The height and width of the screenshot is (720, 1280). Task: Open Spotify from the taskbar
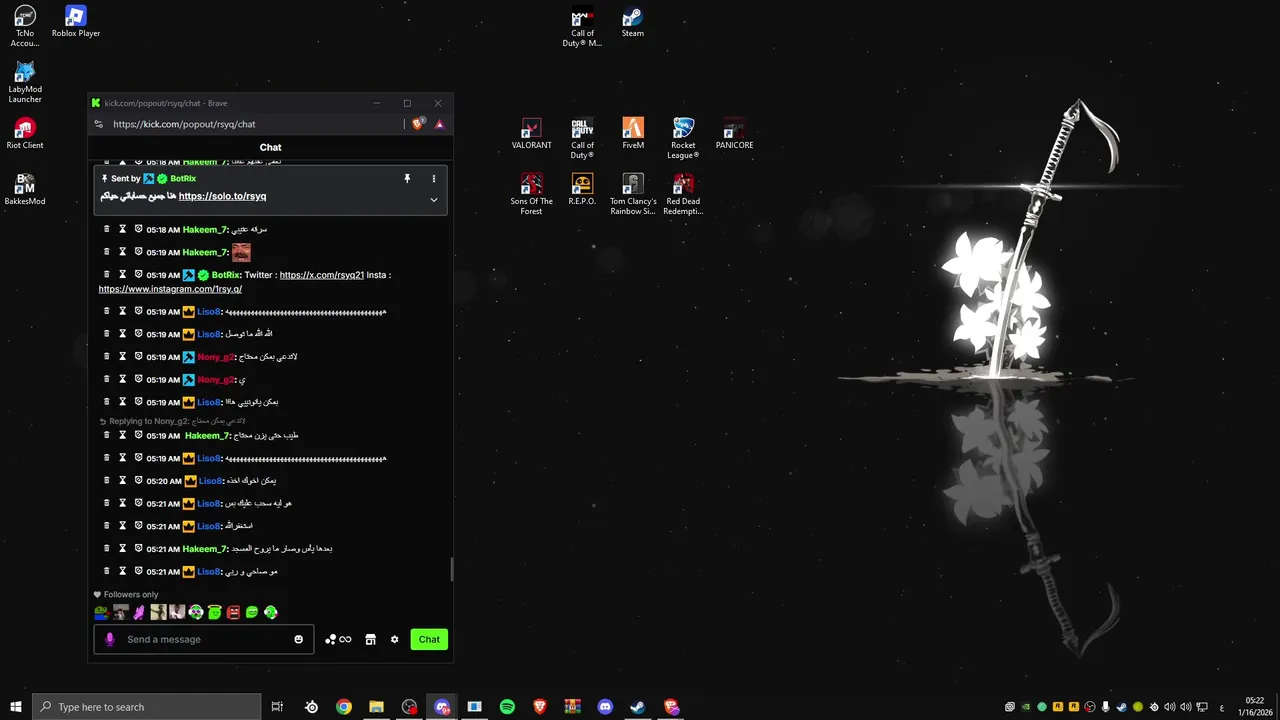pos(507,707)
